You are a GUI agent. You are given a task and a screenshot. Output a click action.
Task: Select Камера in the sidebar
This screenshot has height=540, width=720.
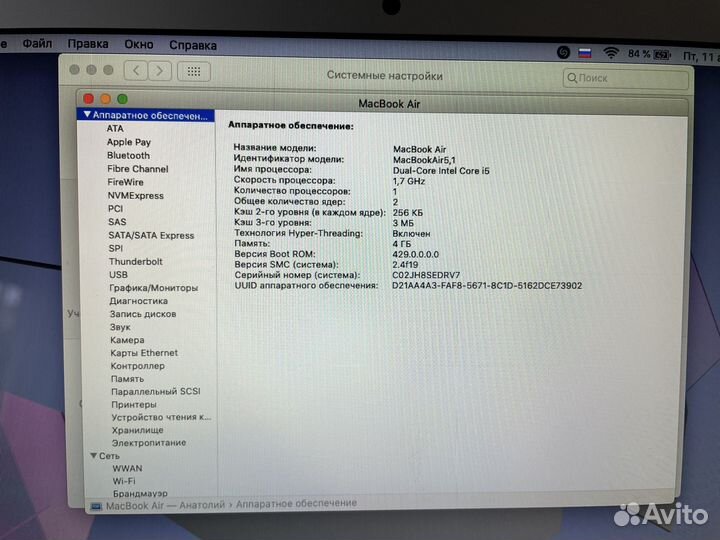(x=127, y=340)
